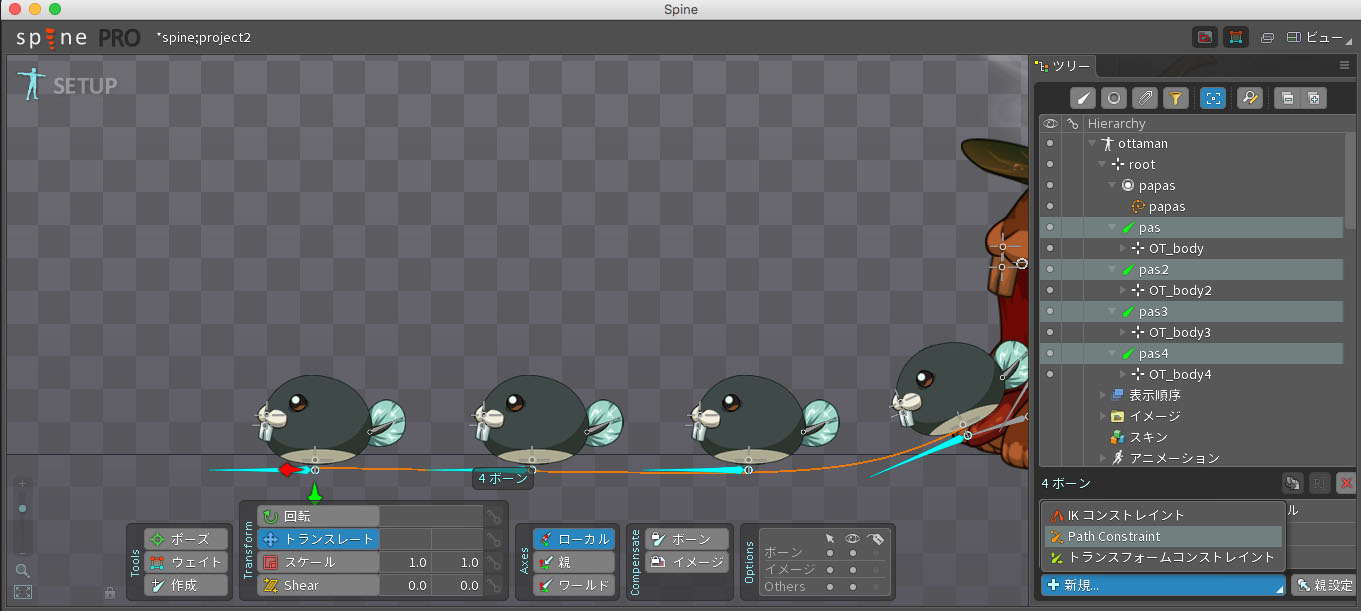Select the スキン tree item
The image size is (1361, 611).
click(x=1149, y=437)
